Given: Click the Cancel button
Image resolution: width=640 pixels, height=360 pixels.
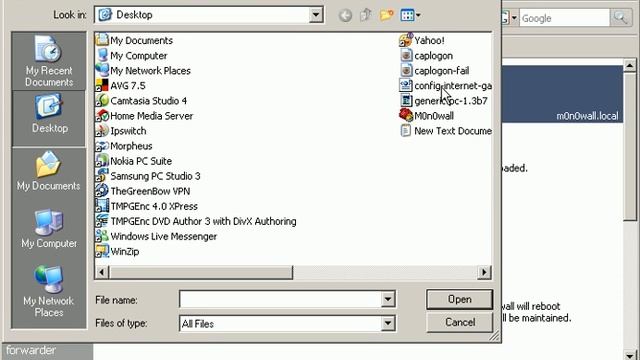Looking at the screenshot, I should pos(460,322).
